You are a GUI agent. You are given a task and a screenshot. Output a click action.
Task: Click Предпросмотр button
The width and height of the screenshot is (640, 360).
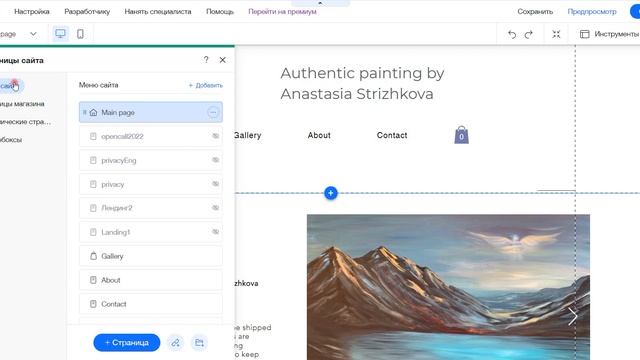click(x=592, y=11)
